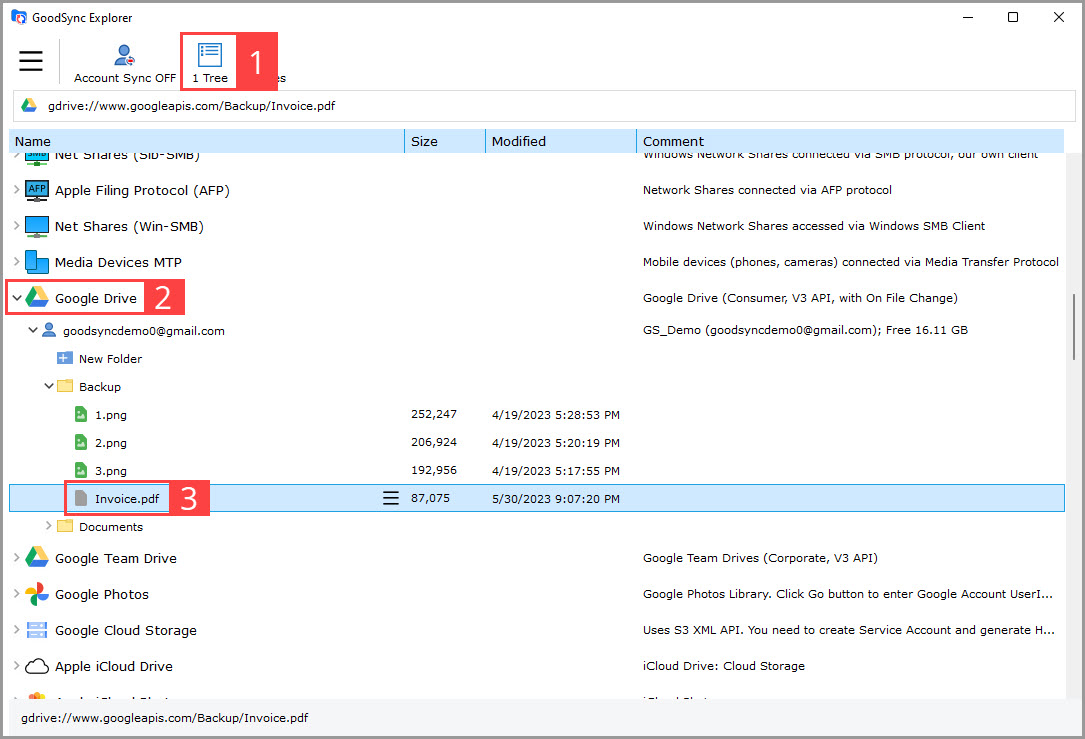Expand Apple Filing Protocol (AFP) node
1085x739 pixels.
17,190
